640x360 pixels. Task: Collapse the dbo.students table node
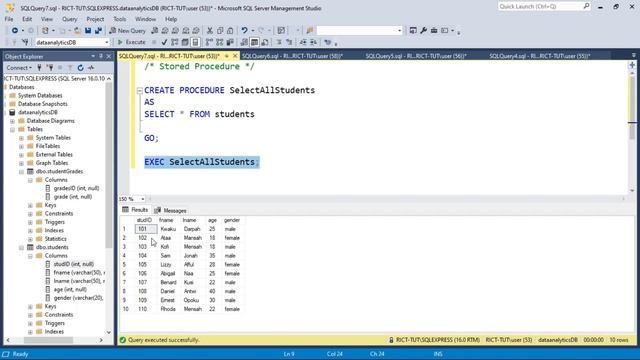coord(21,247)
